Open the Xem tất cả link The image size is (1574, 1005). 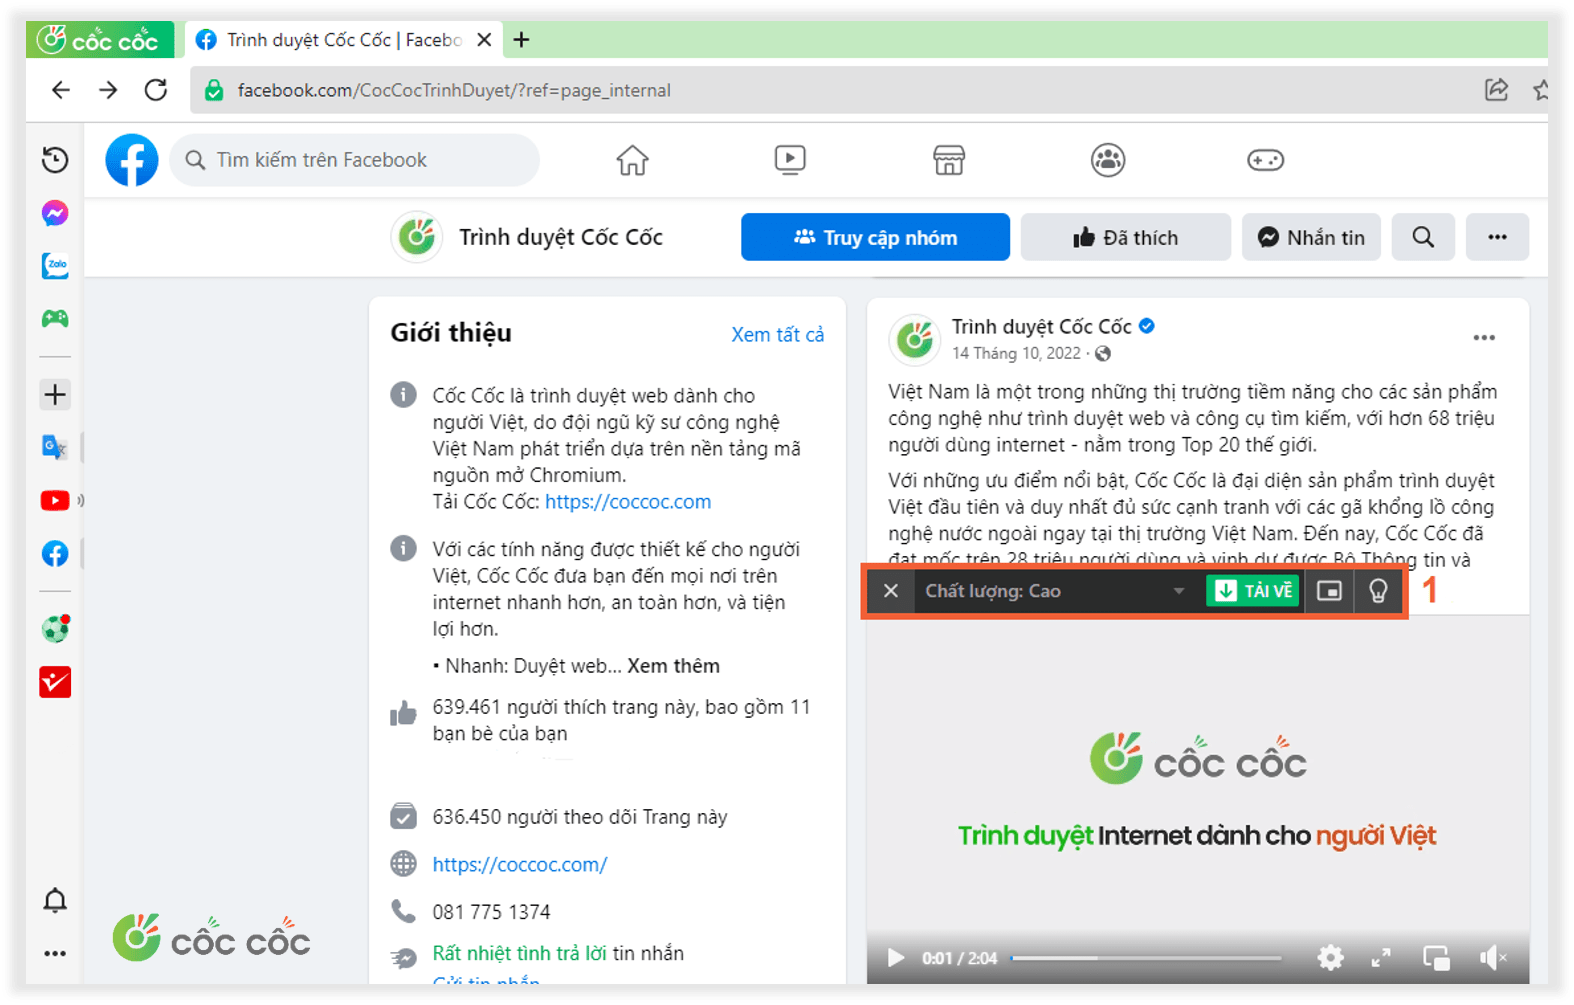(x=778, y=335)
